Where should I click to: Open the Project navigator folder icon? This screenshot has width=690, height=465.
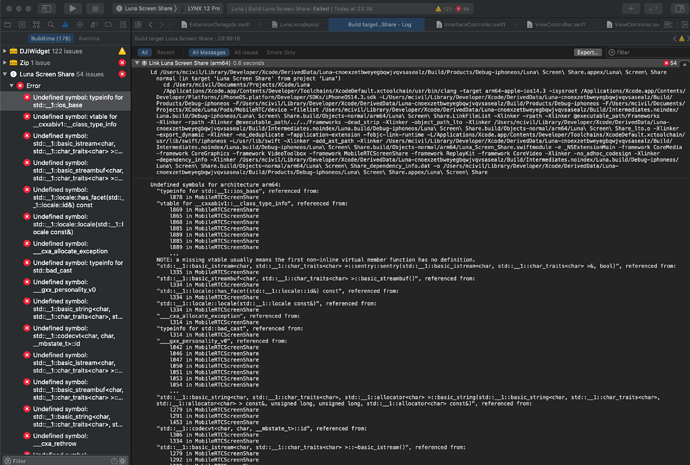[x=7, y=25]
